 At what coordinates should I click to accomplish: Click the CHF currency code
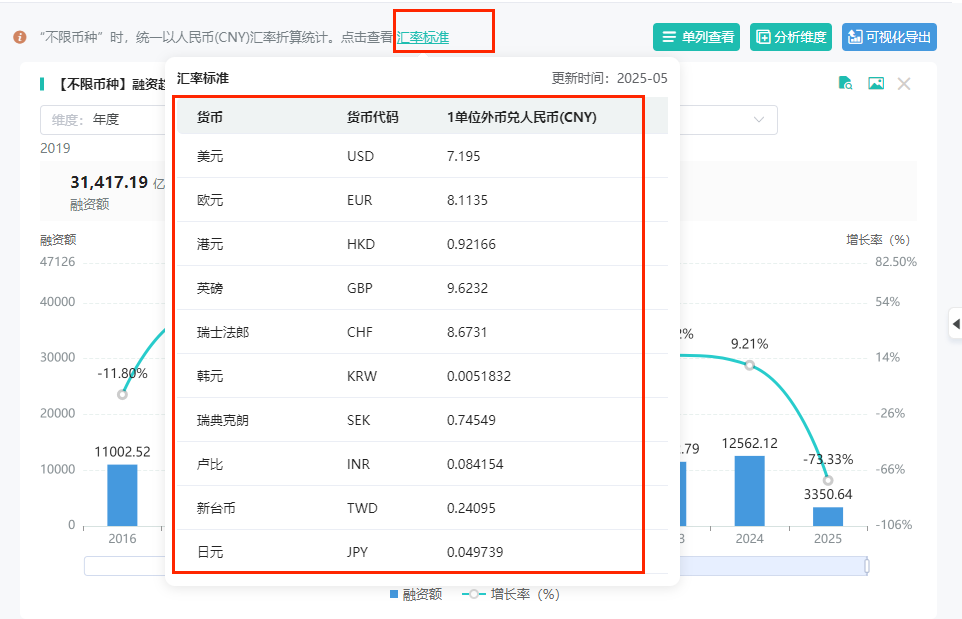[x=360, y=333]
